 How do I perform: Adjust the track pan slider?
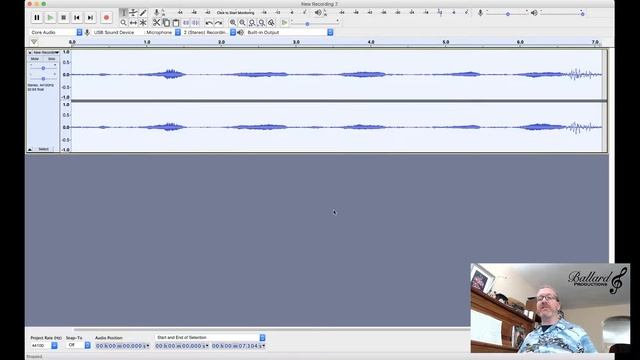(43, 78)
